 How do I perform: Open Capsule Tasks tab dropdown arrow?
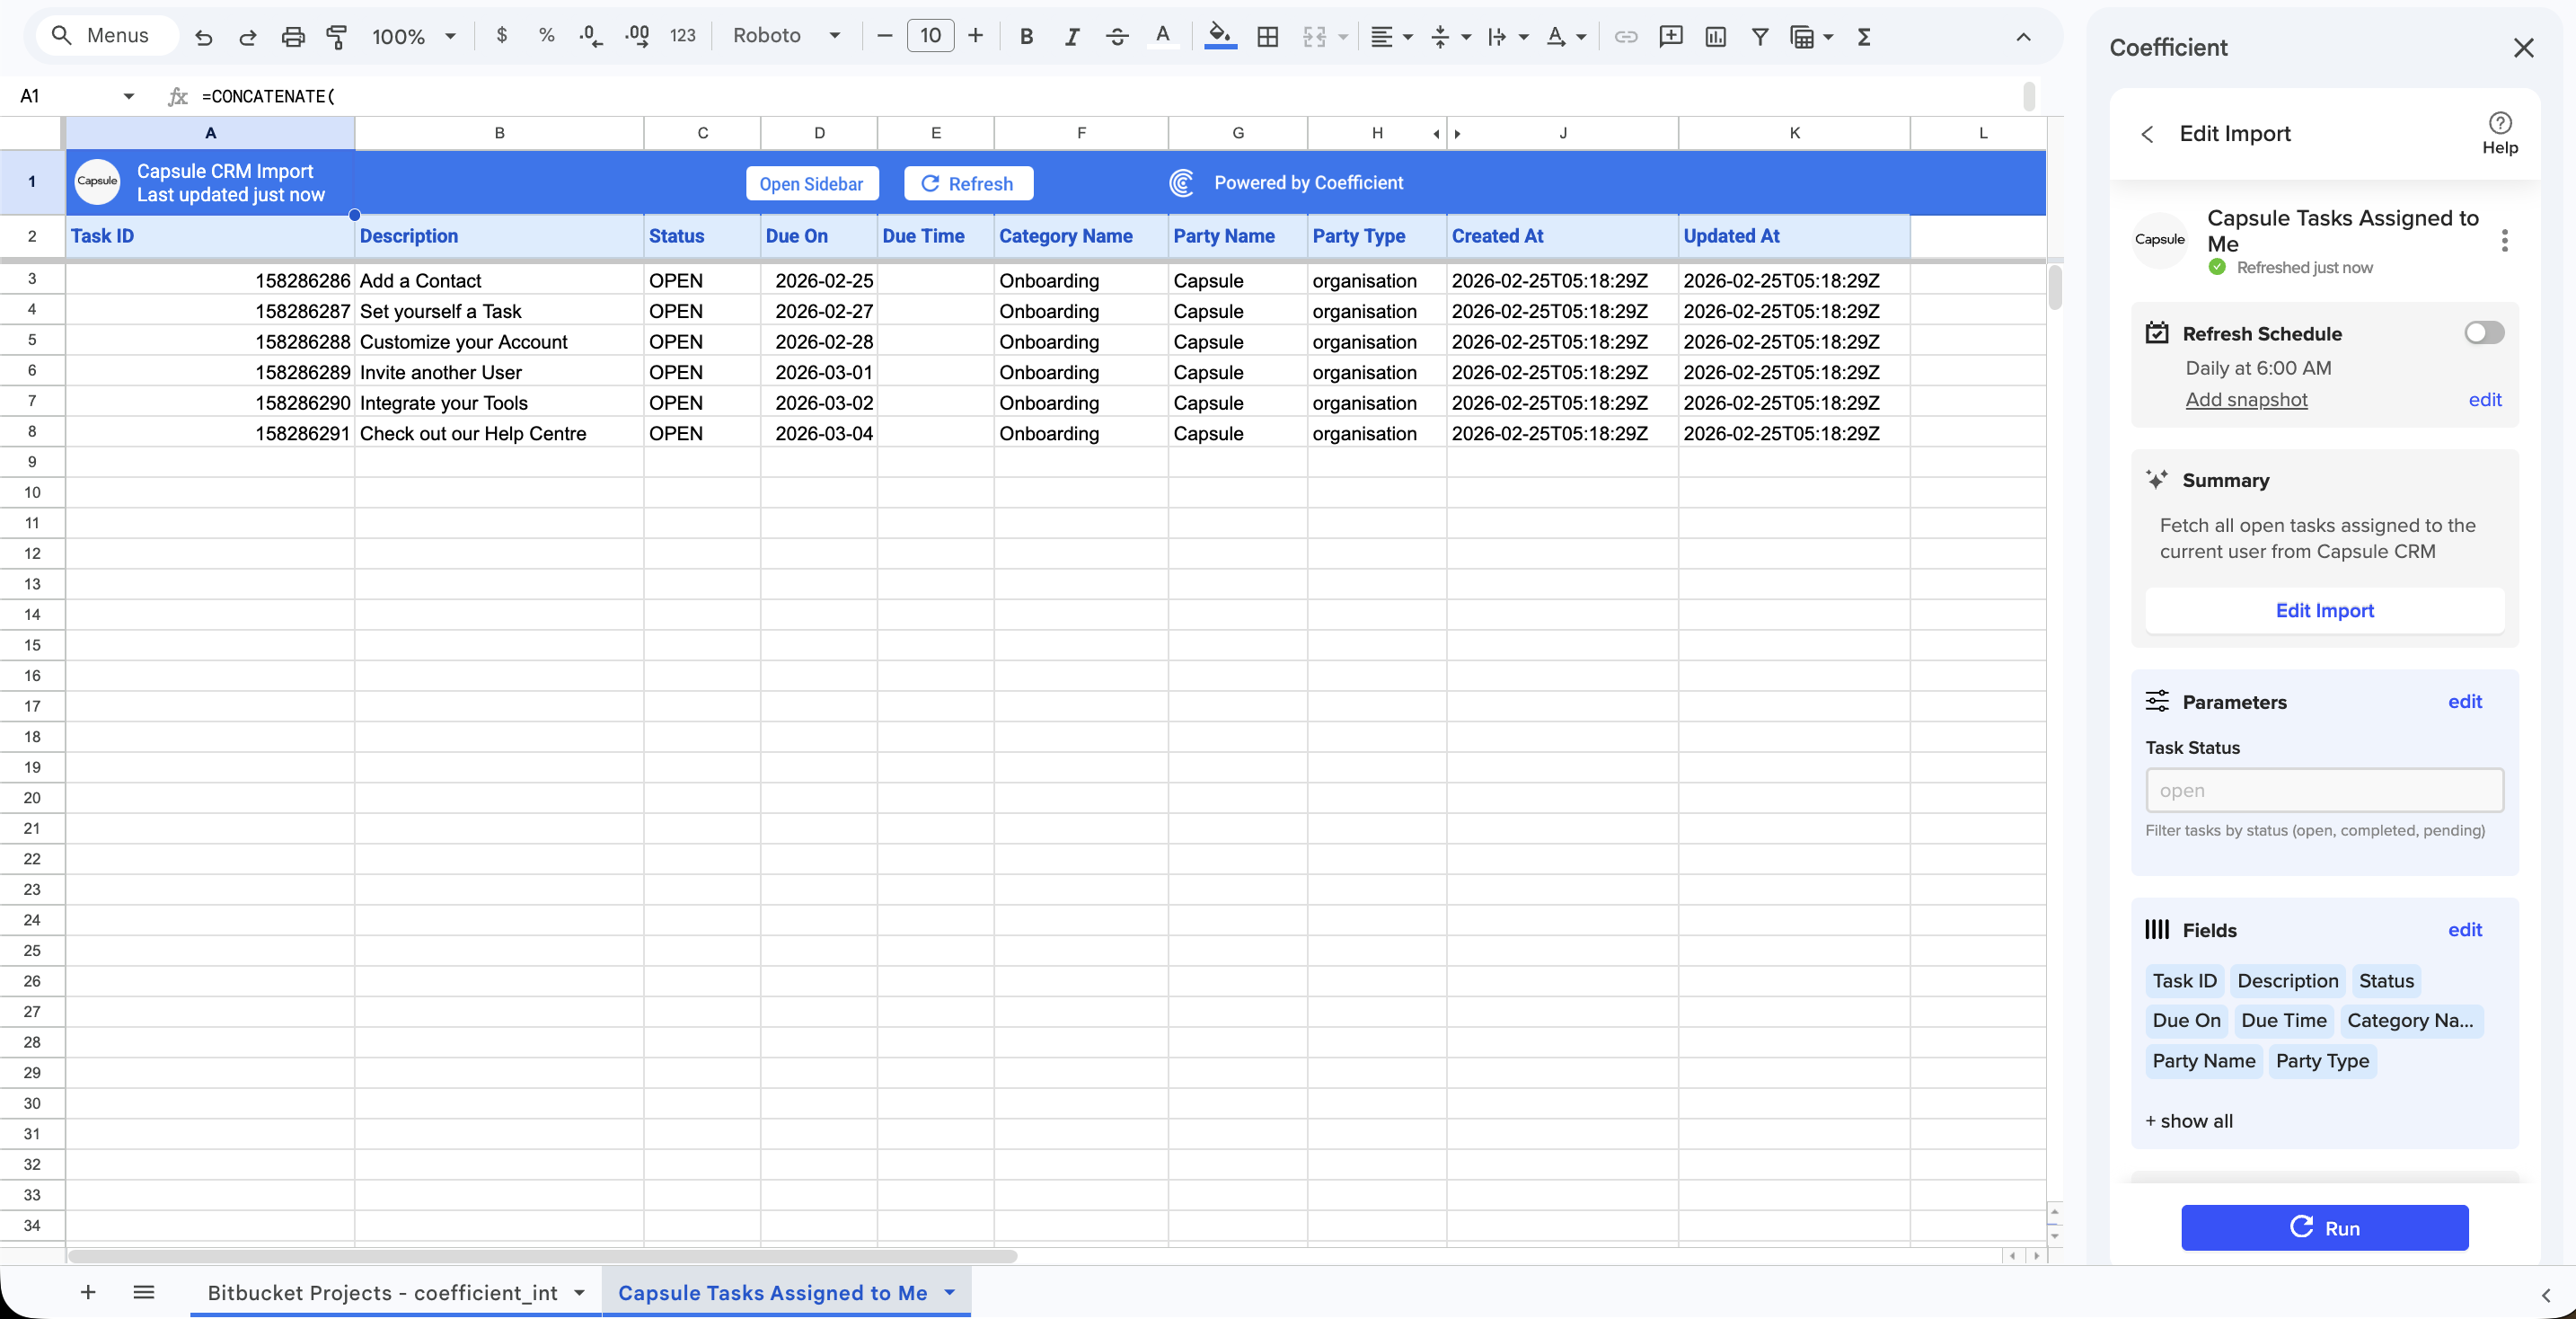[x=949, y=1292]
